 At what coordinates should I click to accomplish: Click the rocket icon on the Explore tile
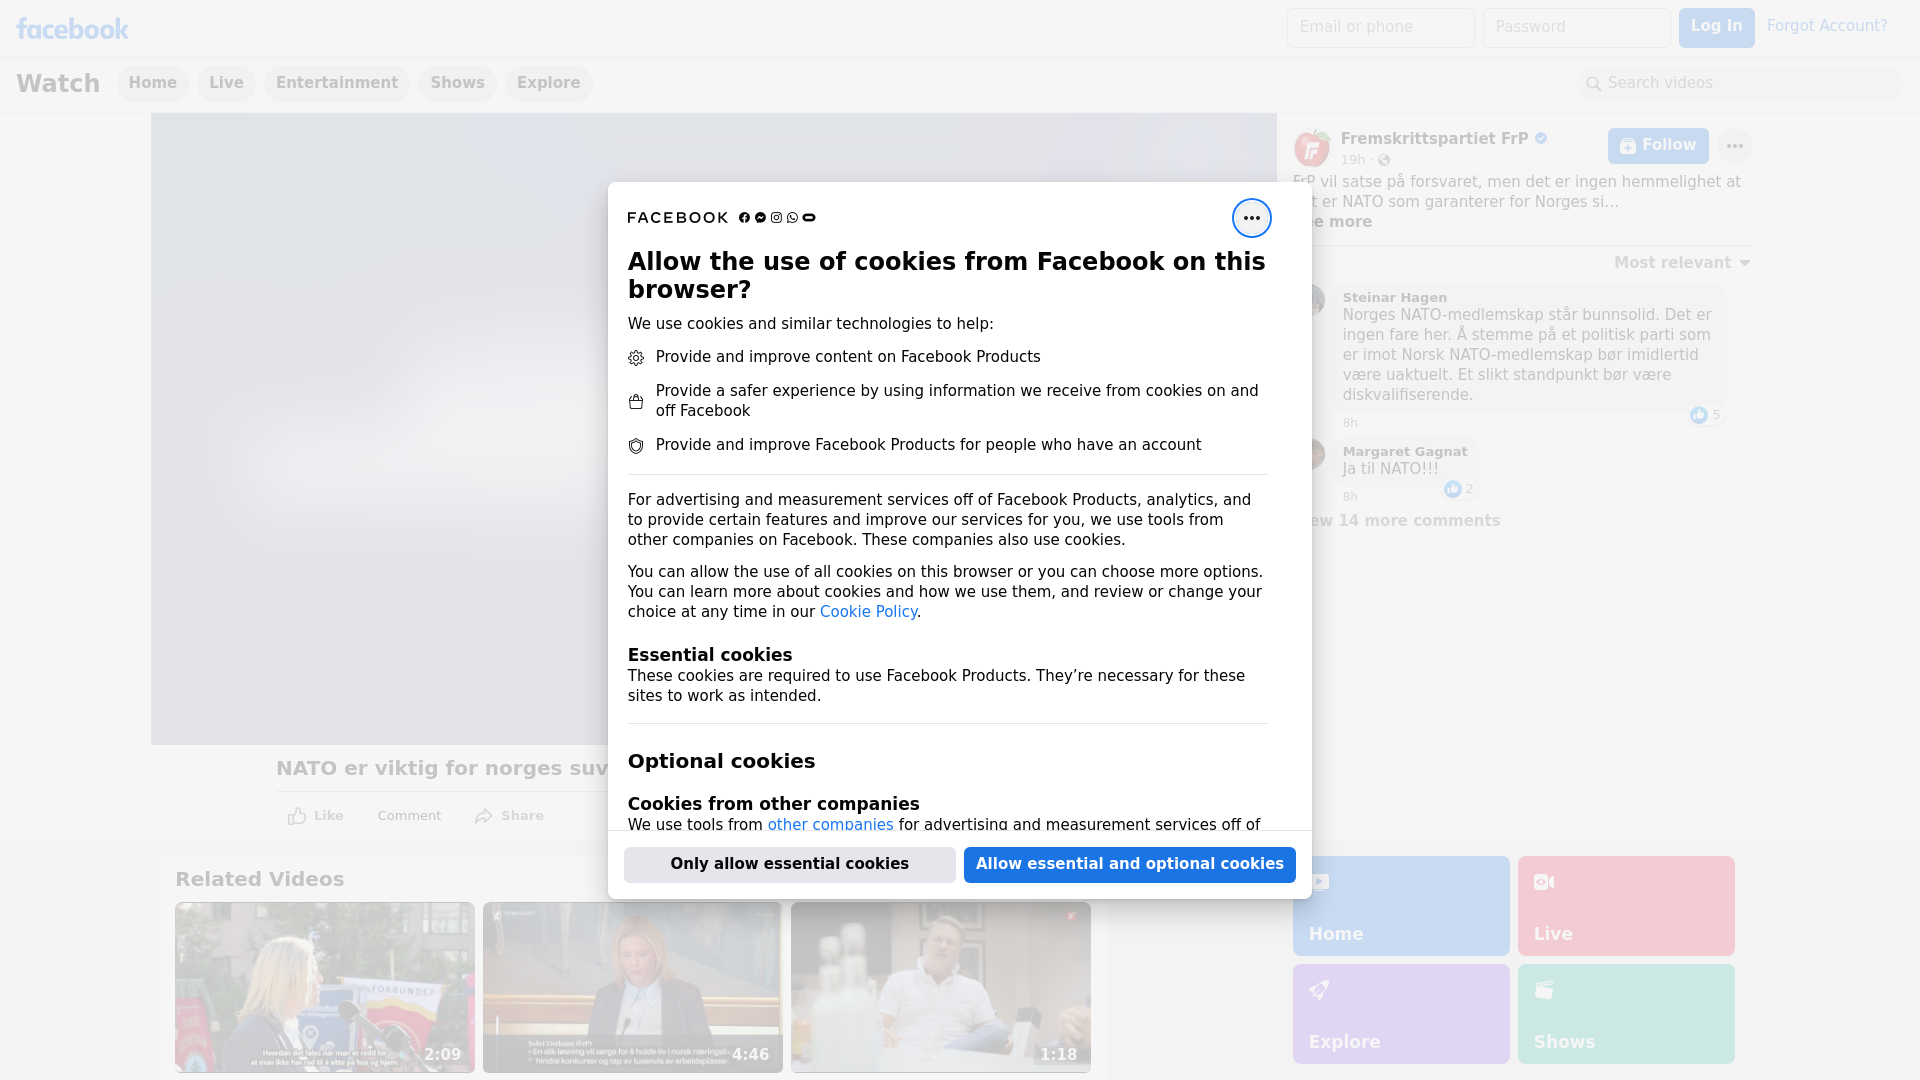click(x=1319, y=990)
